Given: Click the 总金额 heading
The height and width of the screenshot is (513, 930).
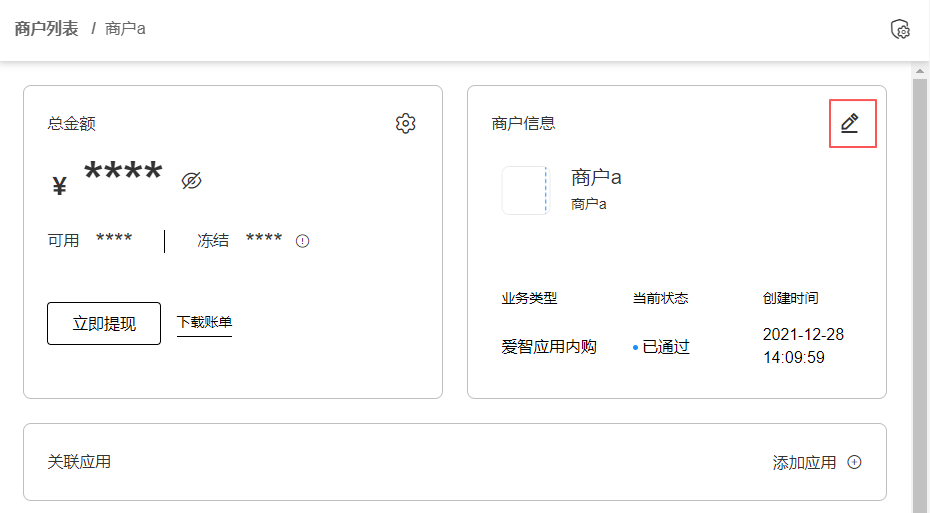Looking at the screenshot, I should click(x=71, y=123).
